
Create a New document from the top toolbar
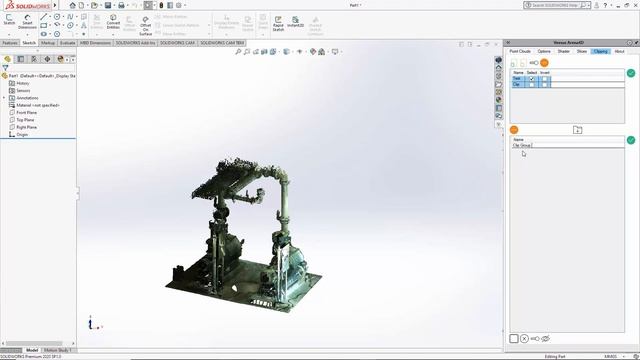point(81,5)
